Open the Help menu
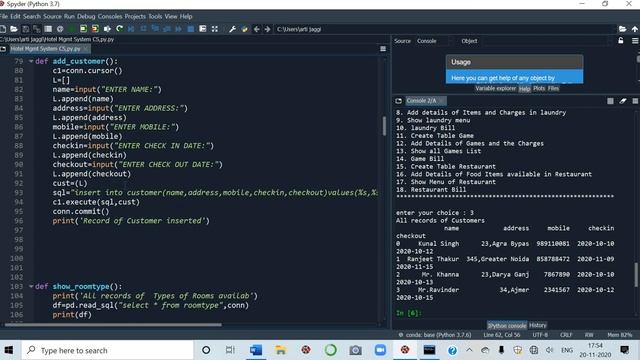The image size is (640, 360). click(x=186, y=16)
